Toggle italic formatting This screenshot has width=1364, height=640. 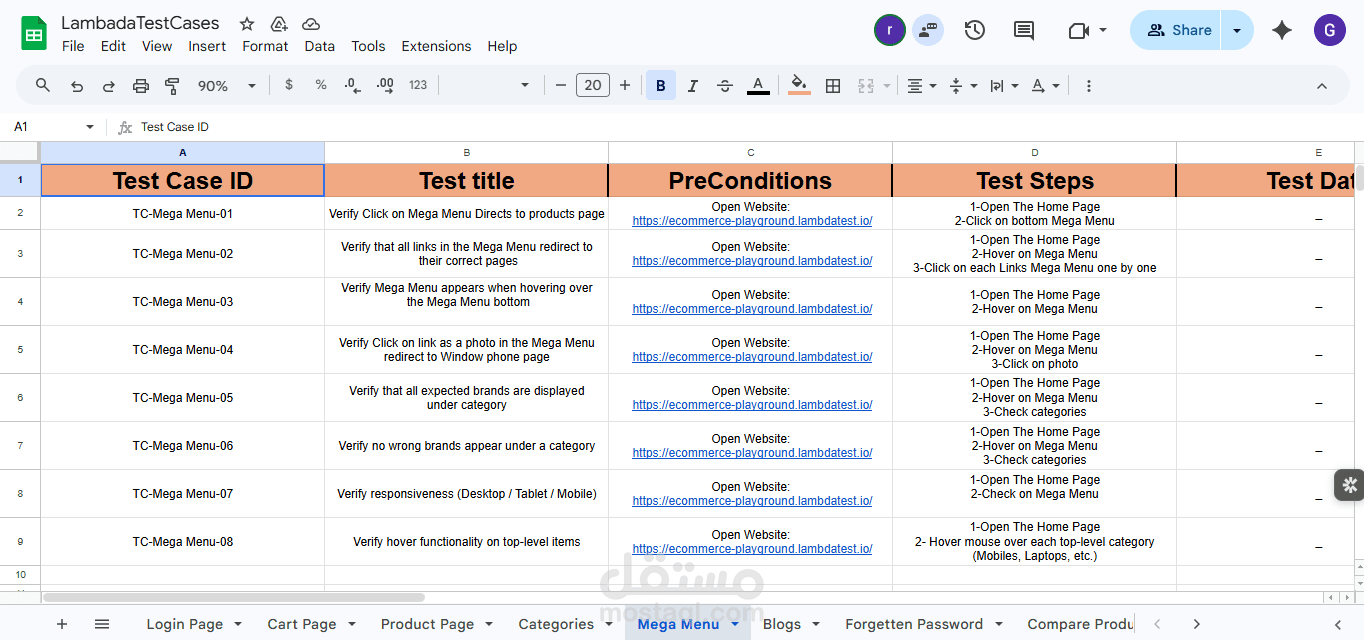point(693,86)
